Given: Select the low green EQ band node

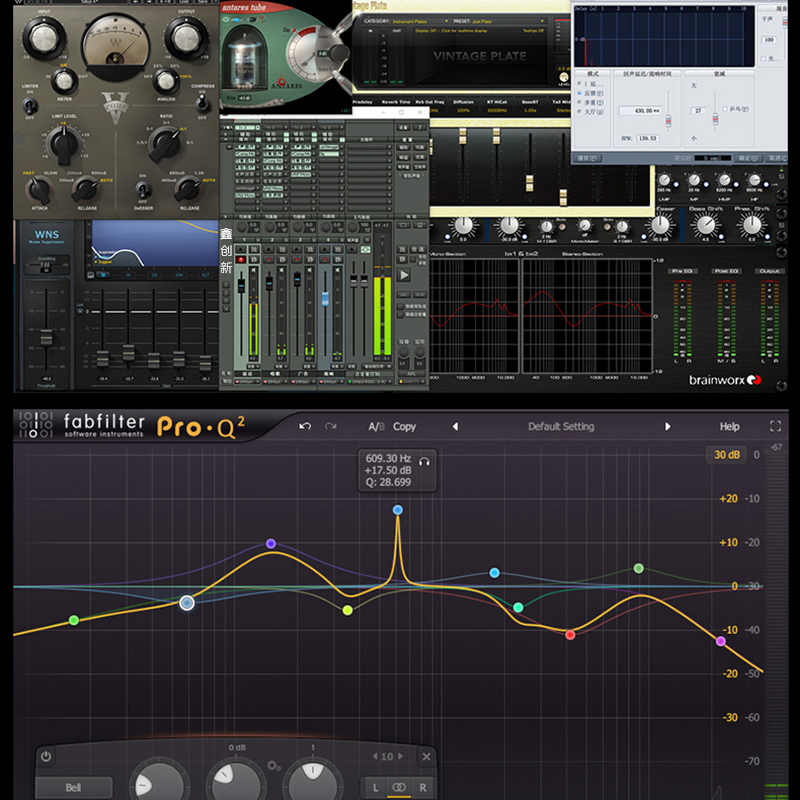Looking at the screenshot, I should [x=74, y=620].
